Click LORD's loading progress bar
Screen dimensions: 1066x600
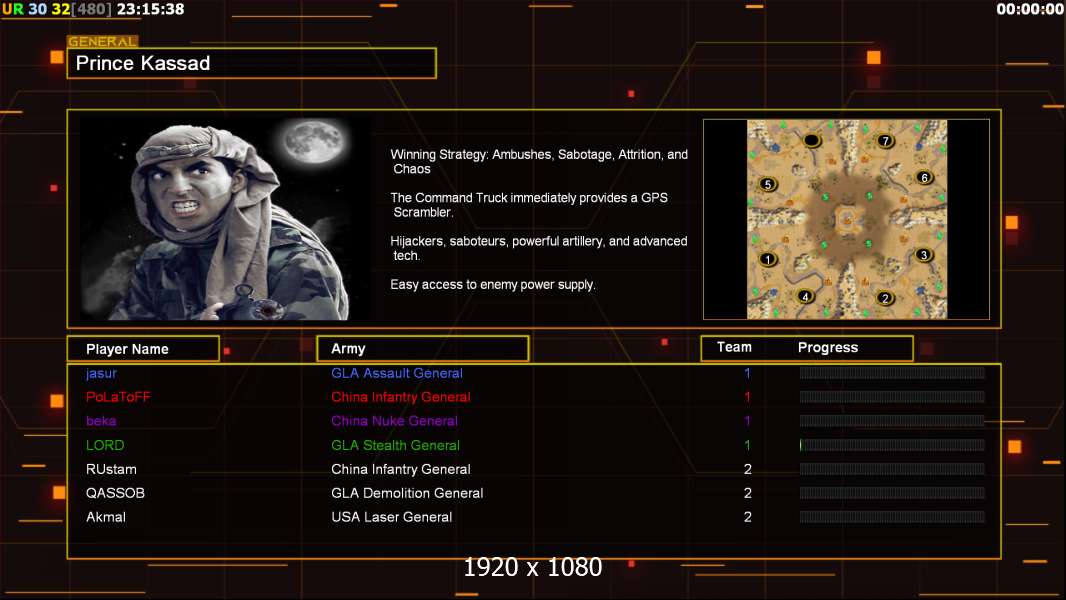(892, 445)
